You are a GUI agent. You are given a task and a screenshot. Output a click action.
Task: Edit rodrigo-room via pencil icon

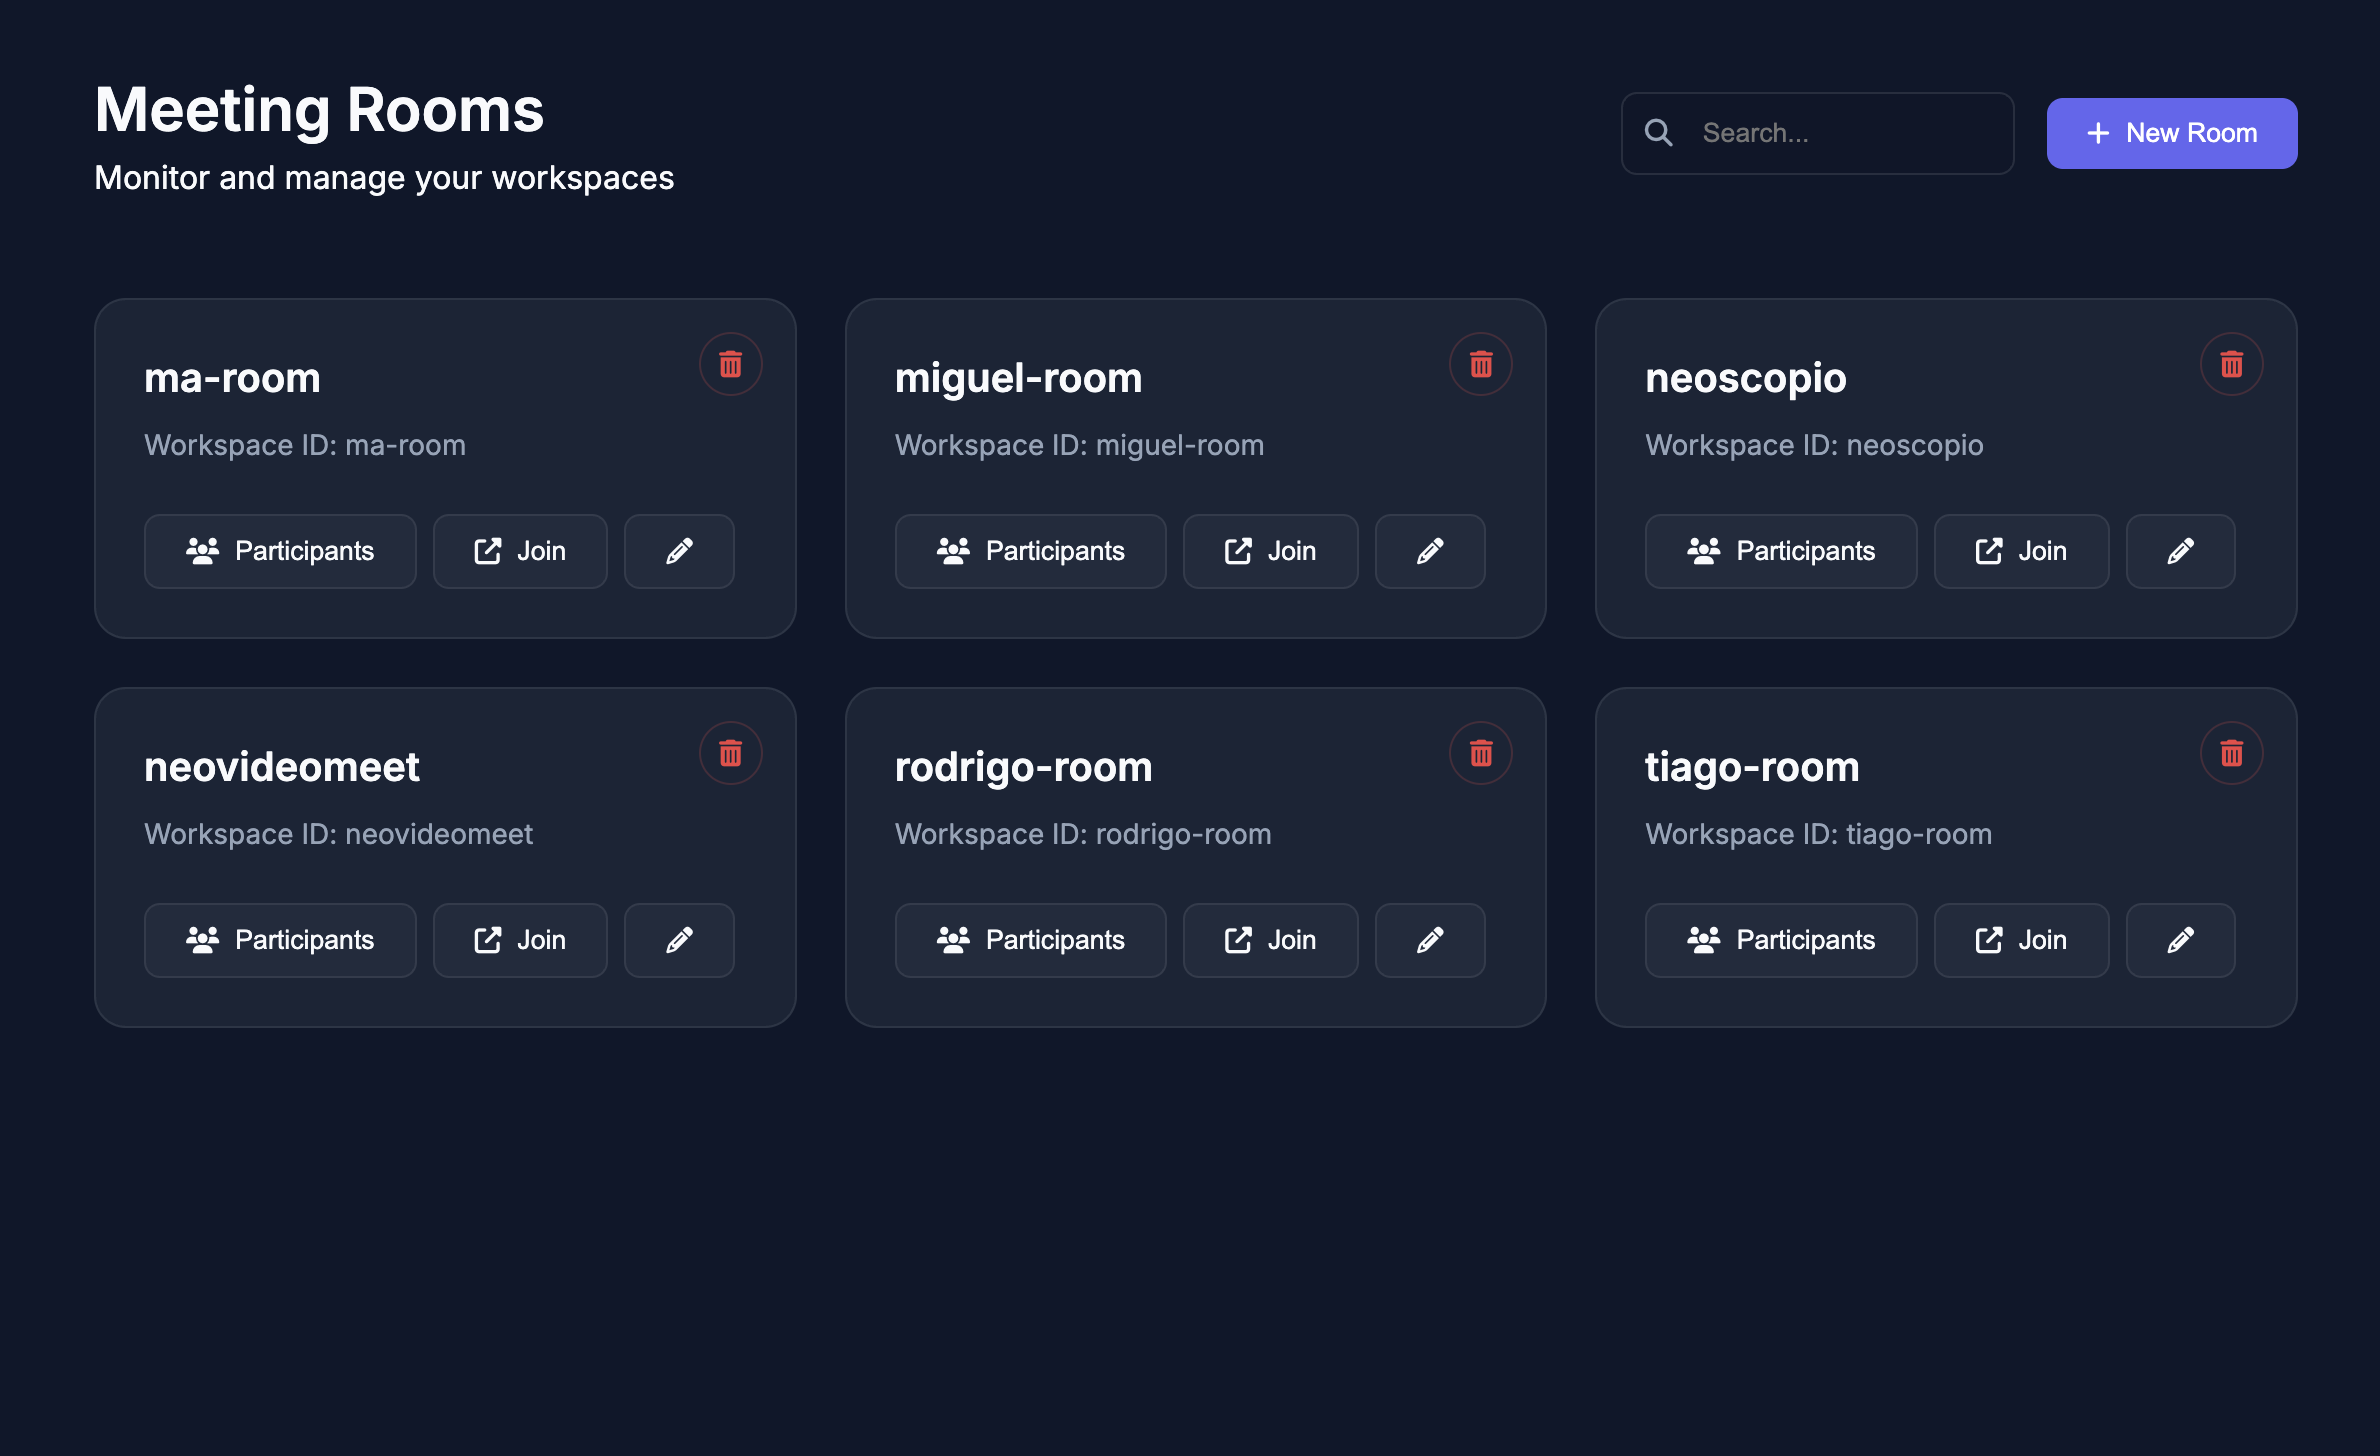[x=1430, y=940]
